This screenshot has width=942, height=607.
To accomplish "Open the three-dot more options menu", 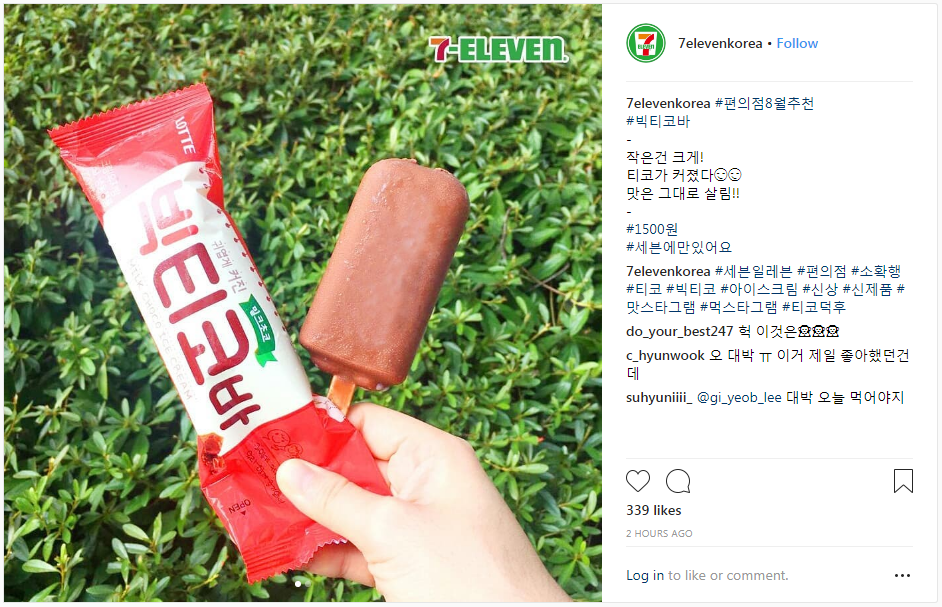I will [902, 576].
